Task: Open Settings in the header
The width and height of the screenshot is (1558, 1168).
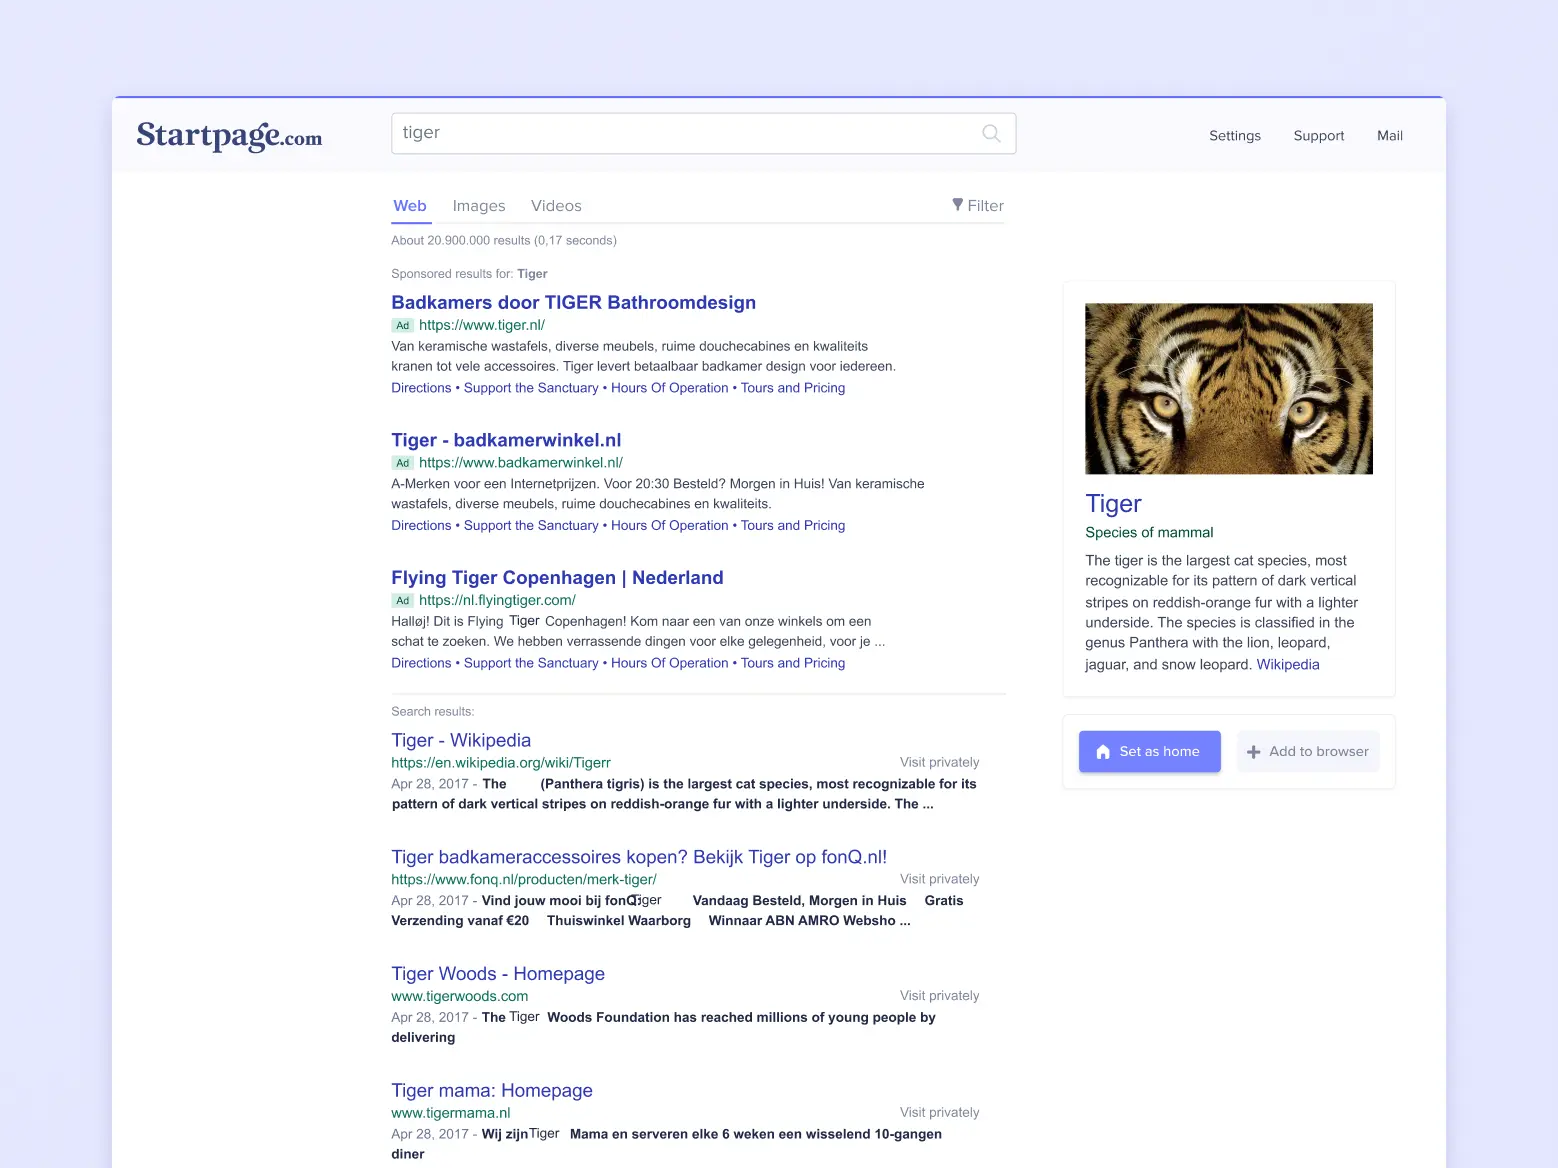Action: click(x=1235, y=136)
